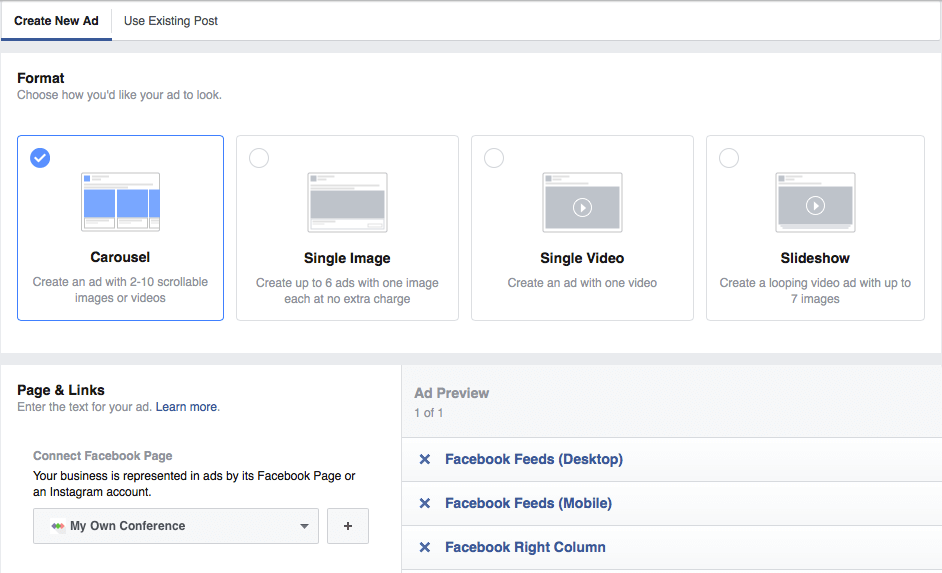The height and width of the screenshot is (573, 942).
Task: Click the Page & Links heading
Action: pos(61,390)
